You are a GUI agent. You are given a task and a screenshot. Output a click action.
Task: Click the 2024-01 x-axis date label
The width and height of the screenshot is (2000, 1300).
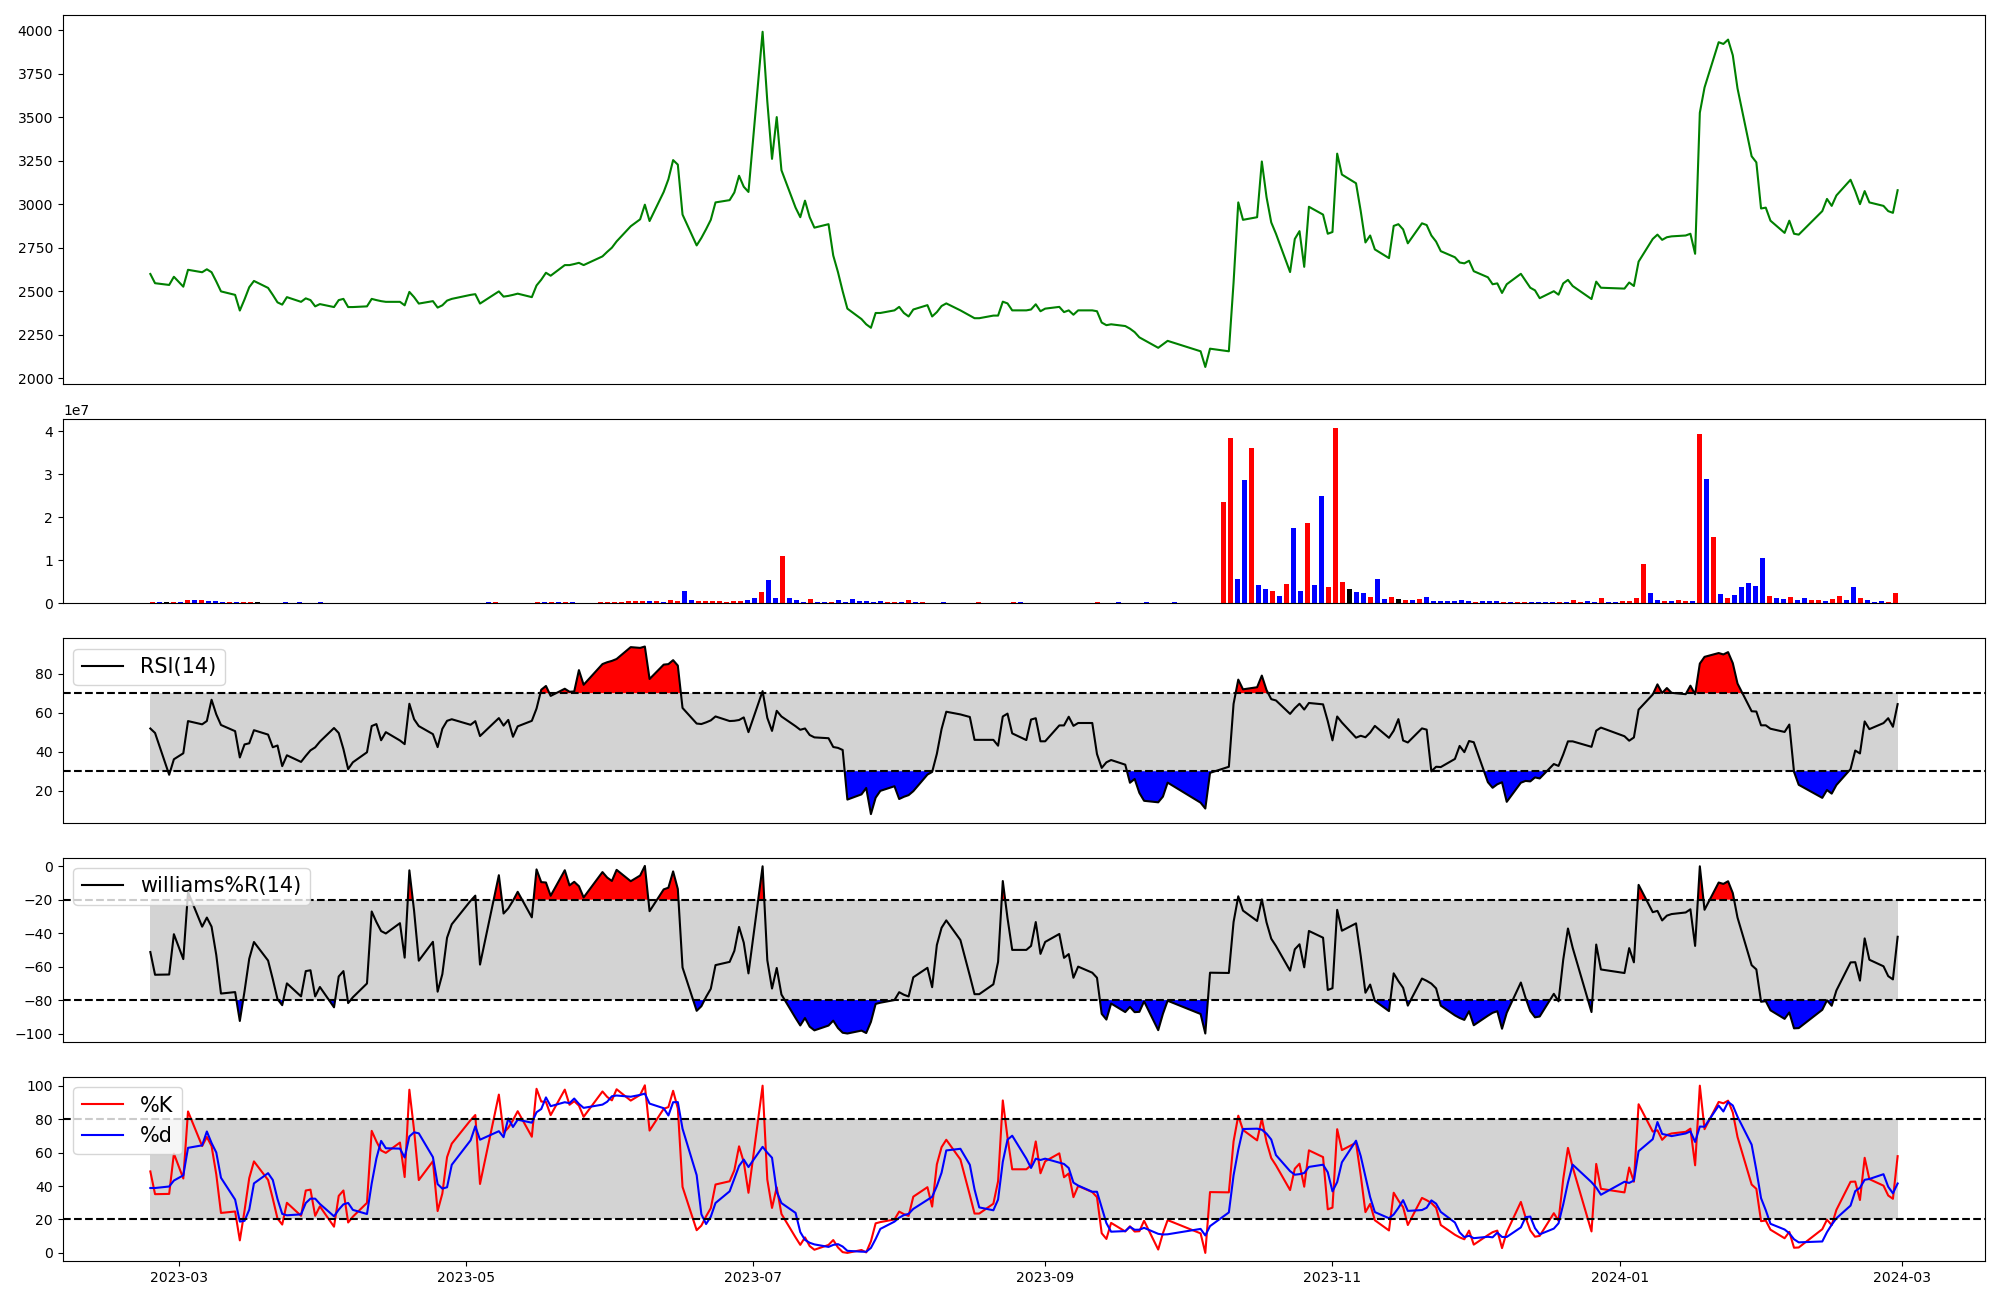click(x=1619, y=1277)
